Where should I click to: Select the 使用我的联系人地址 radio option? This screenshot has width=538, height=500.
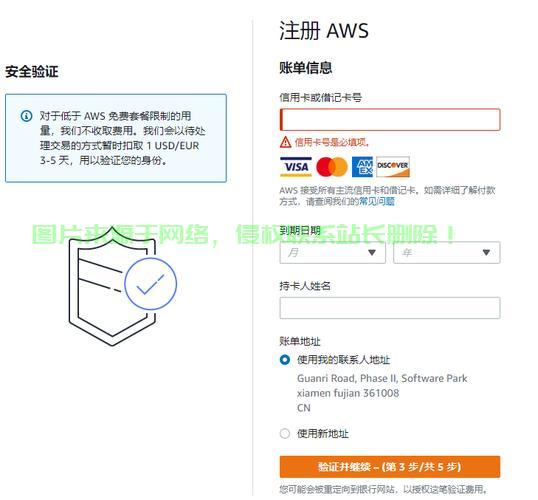click(x=285, y=360)
